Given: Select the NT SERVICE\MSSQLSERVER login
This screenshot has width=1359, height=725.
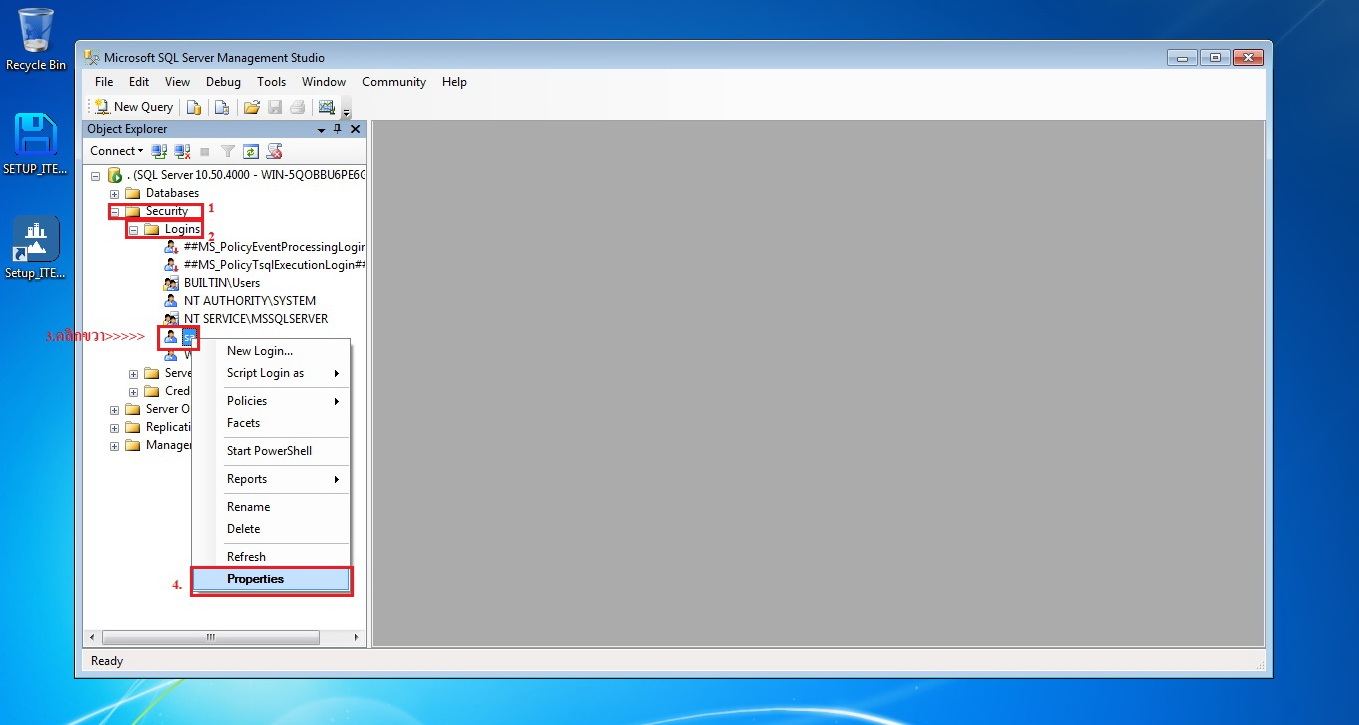Looking at the screenshot, I should 256,319.
